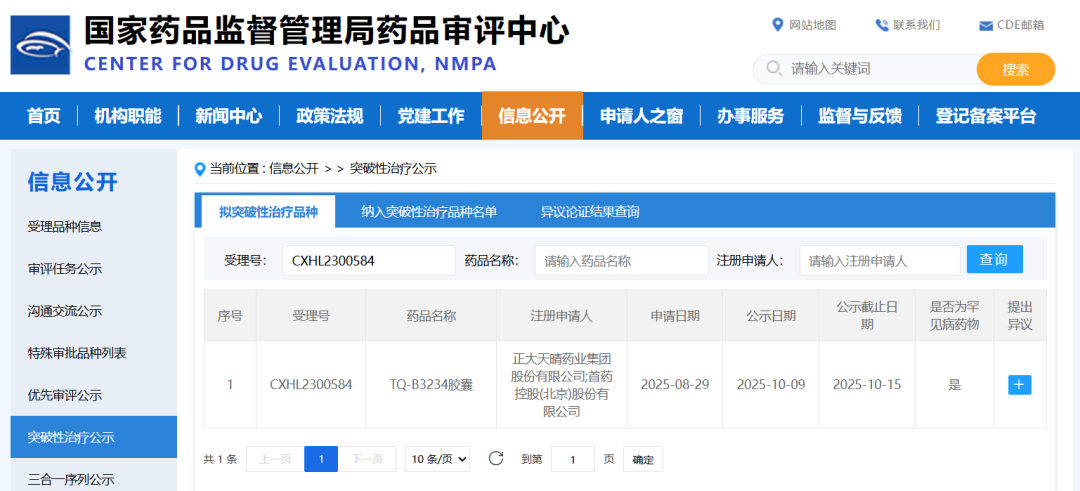Switch to the 异议论证结果查询 tab
Image resolution: width=1080 pixels, height=491 pixels.
point(590,211)
